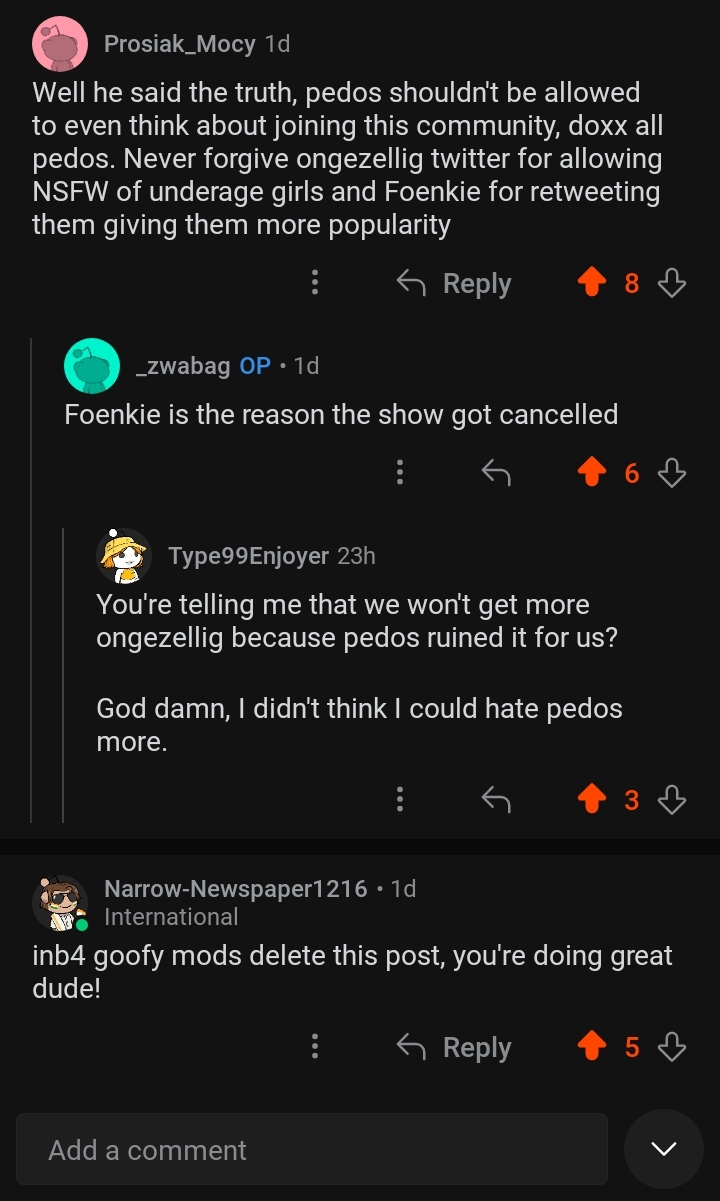Open three-dot menu on _zwabag's reply
720x1201 pixels.
point(400,473)
